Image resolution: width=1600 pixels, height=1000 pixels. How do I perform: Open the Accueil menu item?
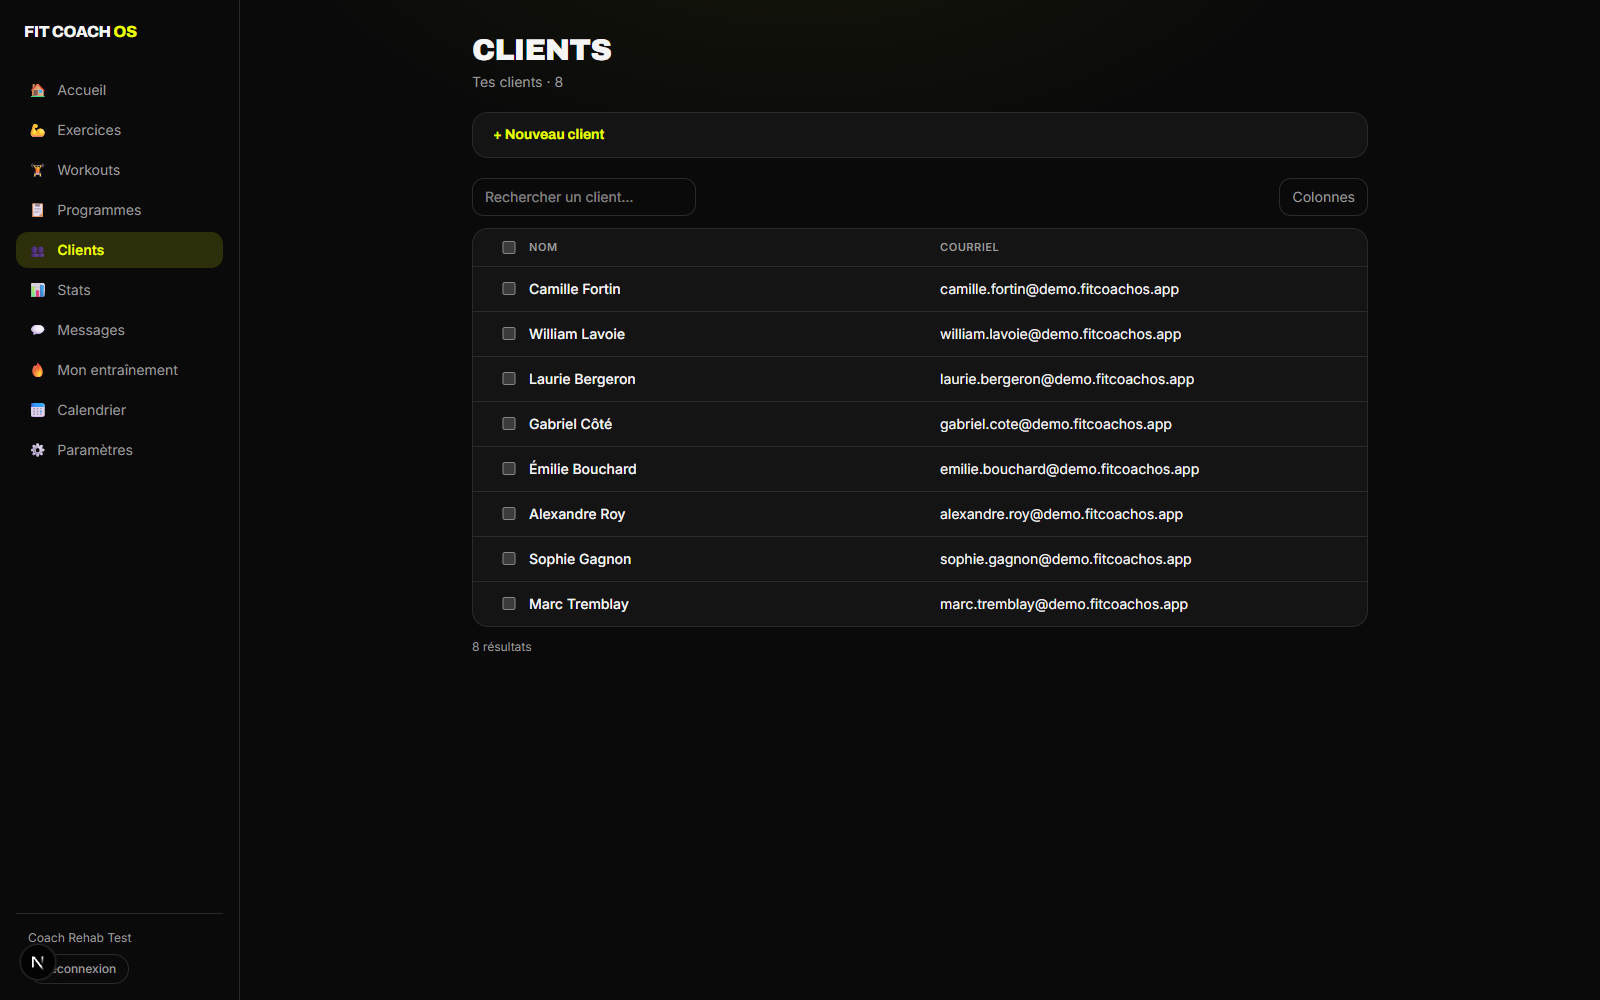tap(119, 90)
